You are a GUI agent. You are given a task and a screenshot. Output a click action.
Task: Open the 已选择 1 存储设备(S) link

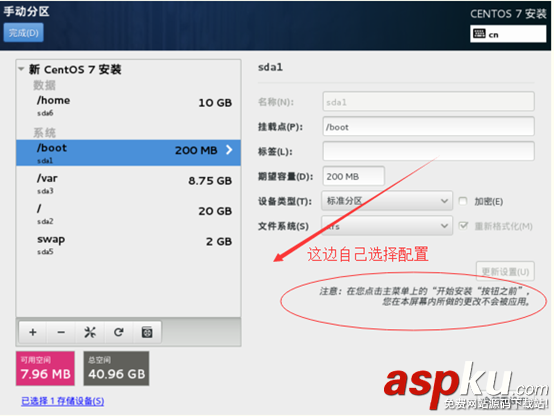tap(63, 401)
